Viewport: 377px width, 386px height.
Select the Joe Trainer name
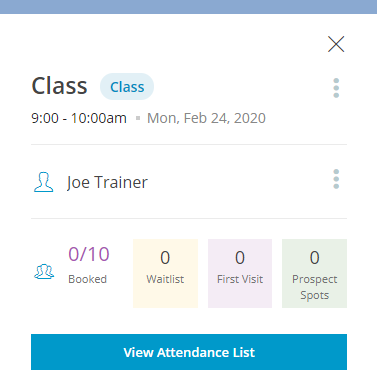(x=107, y=182)
